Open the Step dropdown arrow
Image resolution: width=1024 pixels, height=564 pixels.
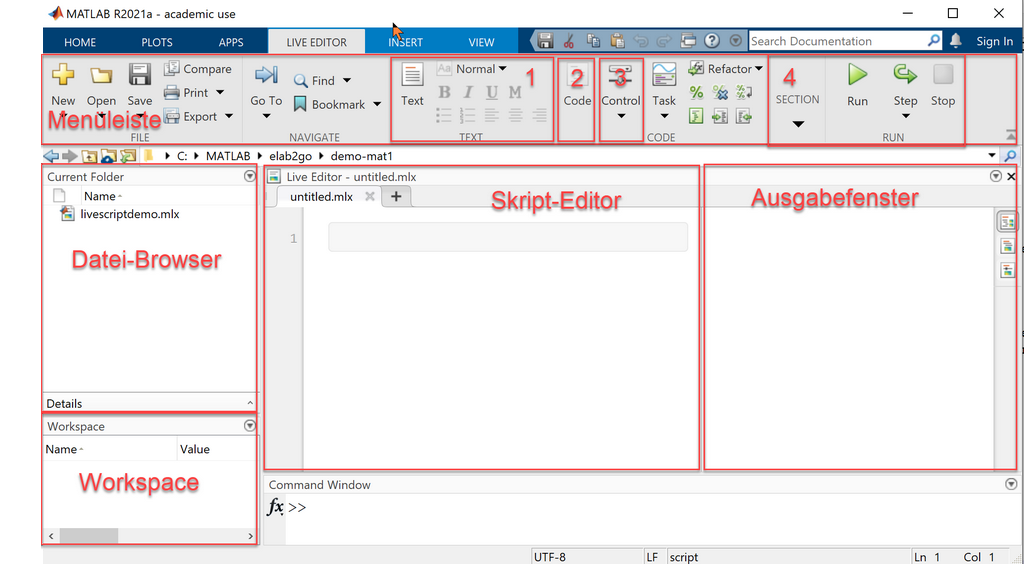[905, 116]
